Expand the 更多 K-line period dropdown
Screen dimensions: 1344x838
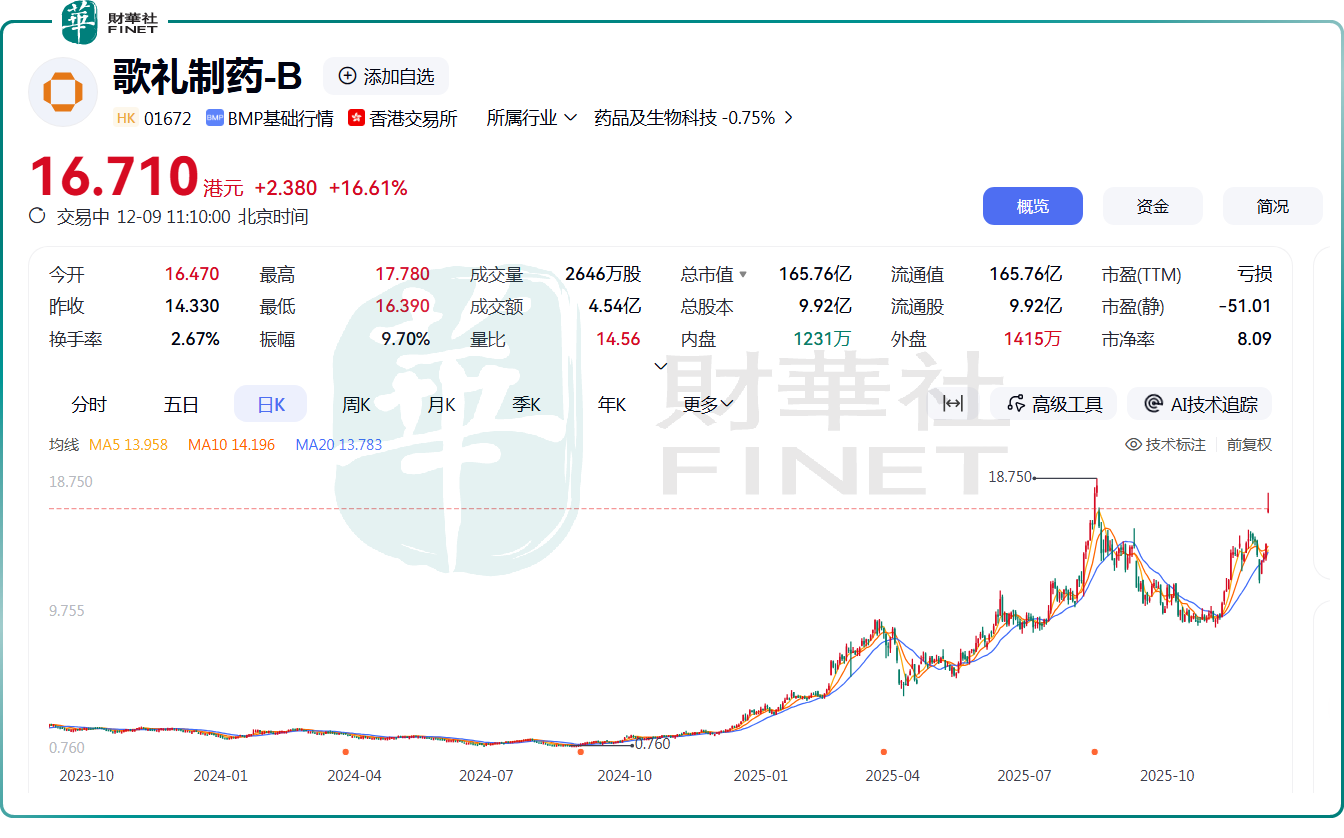click(x=707, y=403)
